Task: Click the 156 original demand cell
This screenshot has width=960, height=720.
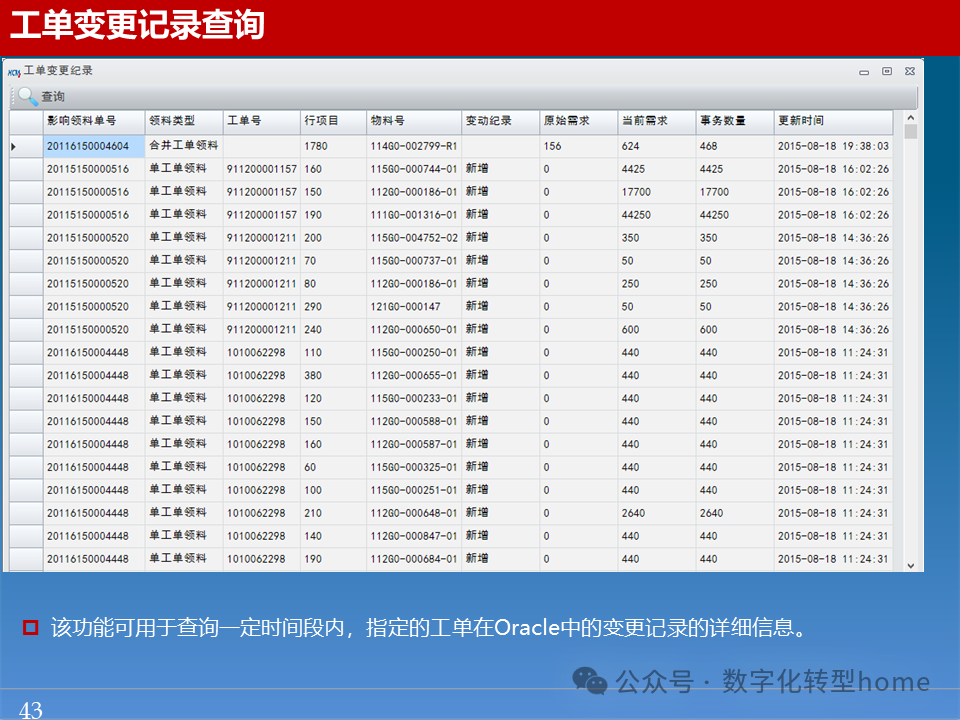Action: (x=578, y=146)
